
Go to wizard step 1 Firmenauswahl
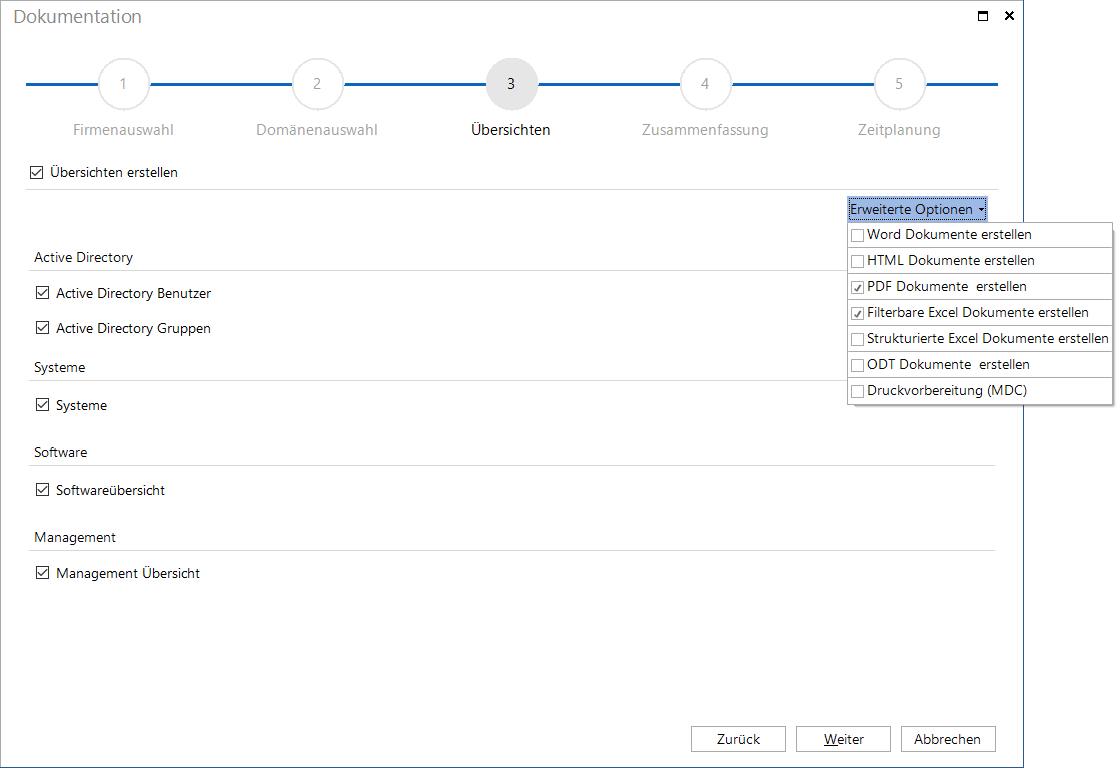click(123, 84)
